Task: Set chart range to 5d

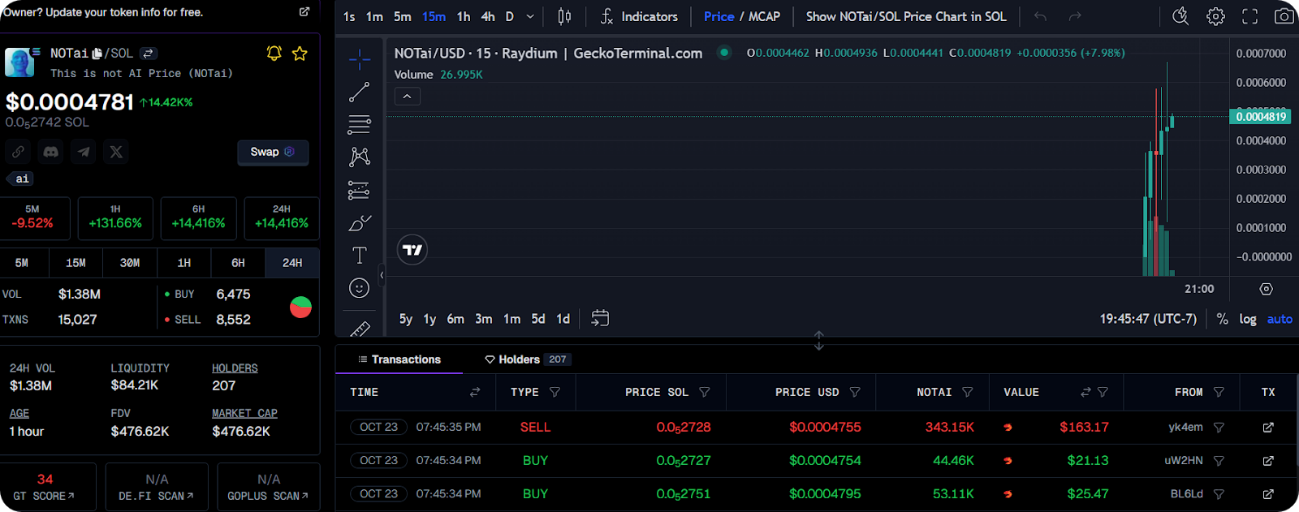Action: click(538, 319)
